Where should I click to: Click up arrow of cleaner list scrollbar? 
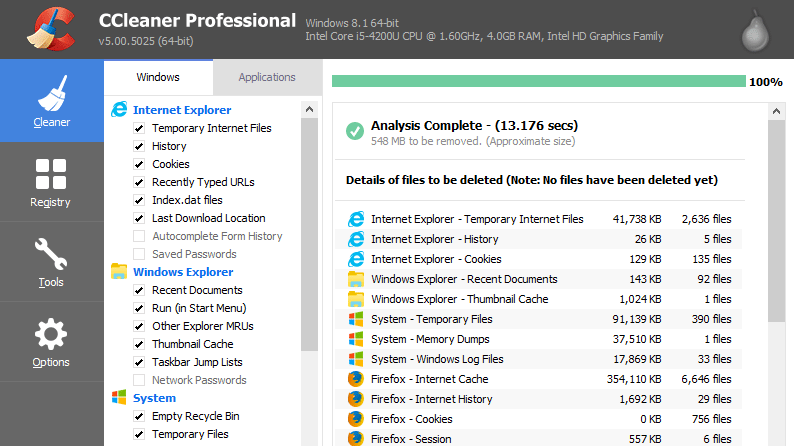[309, 109]
